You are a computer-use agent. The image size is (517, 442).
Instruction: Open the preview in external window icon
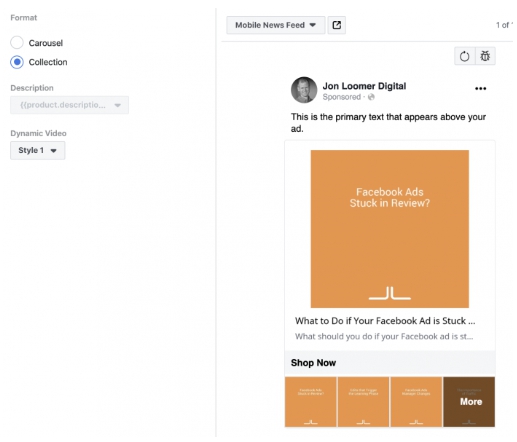337,25
